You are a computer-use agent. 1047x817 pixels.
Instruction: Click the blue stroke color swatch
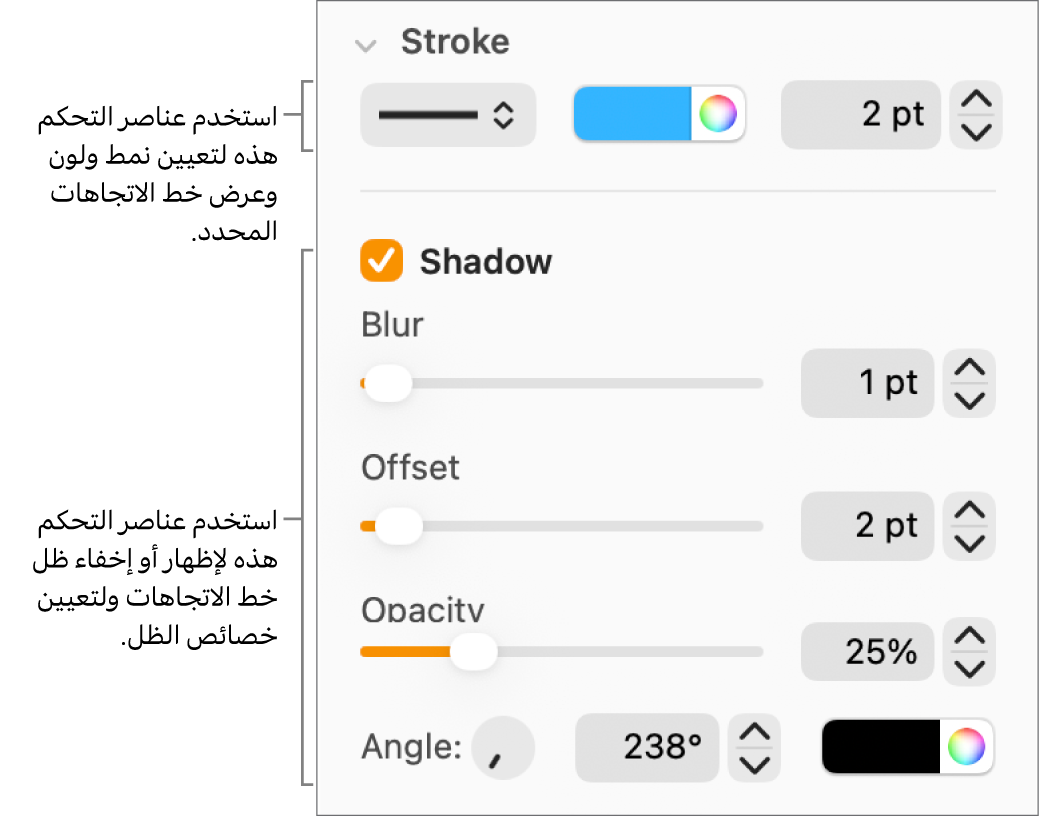pyautogui.click(x=632, y=114)
